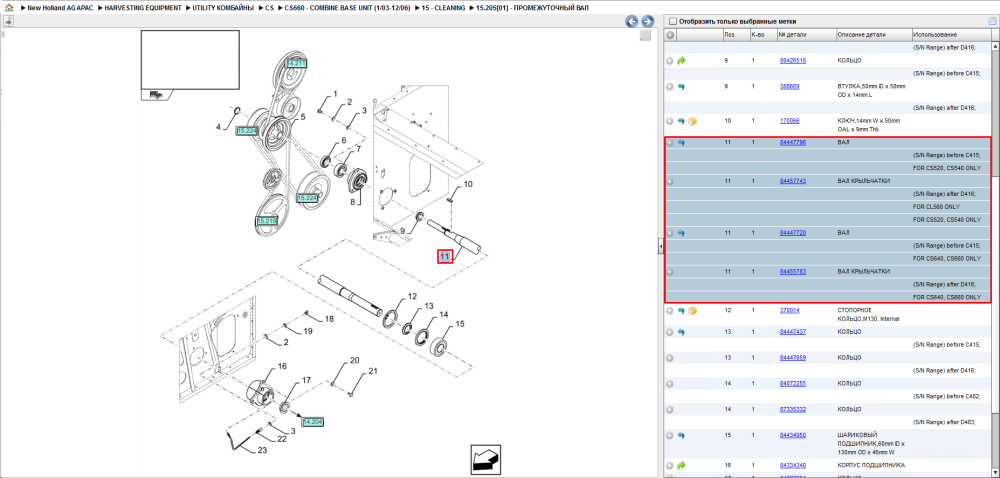Click 'КОРПУС ПОДШИПНИКА' description text
The image size is (1000, 478).
click(x=871, y=465)
